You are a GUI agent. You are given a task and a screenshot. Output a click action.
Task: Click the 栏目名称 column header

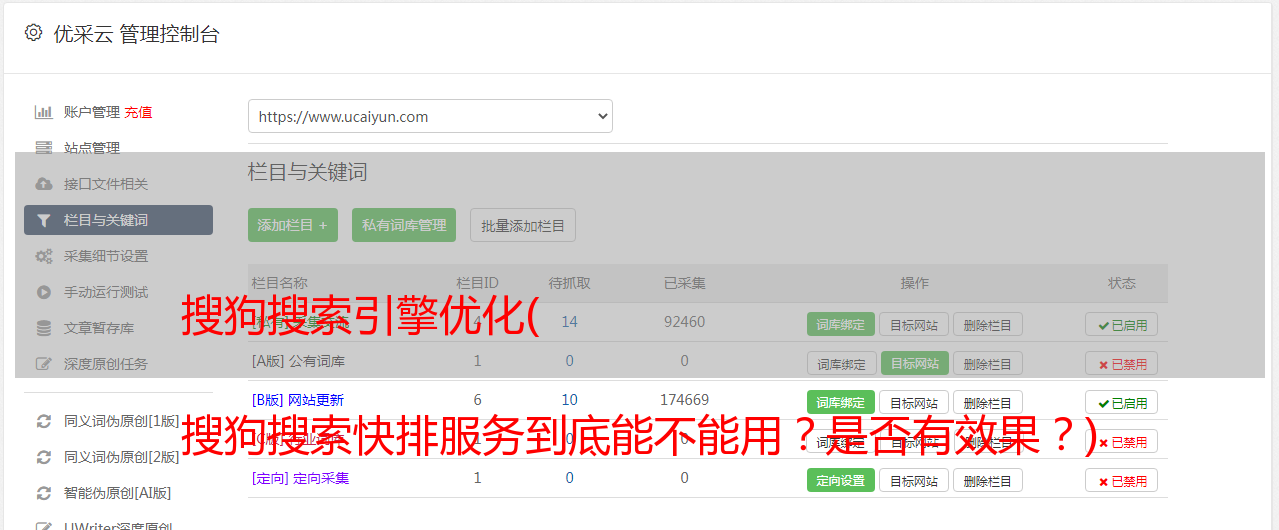pos(280,283)
